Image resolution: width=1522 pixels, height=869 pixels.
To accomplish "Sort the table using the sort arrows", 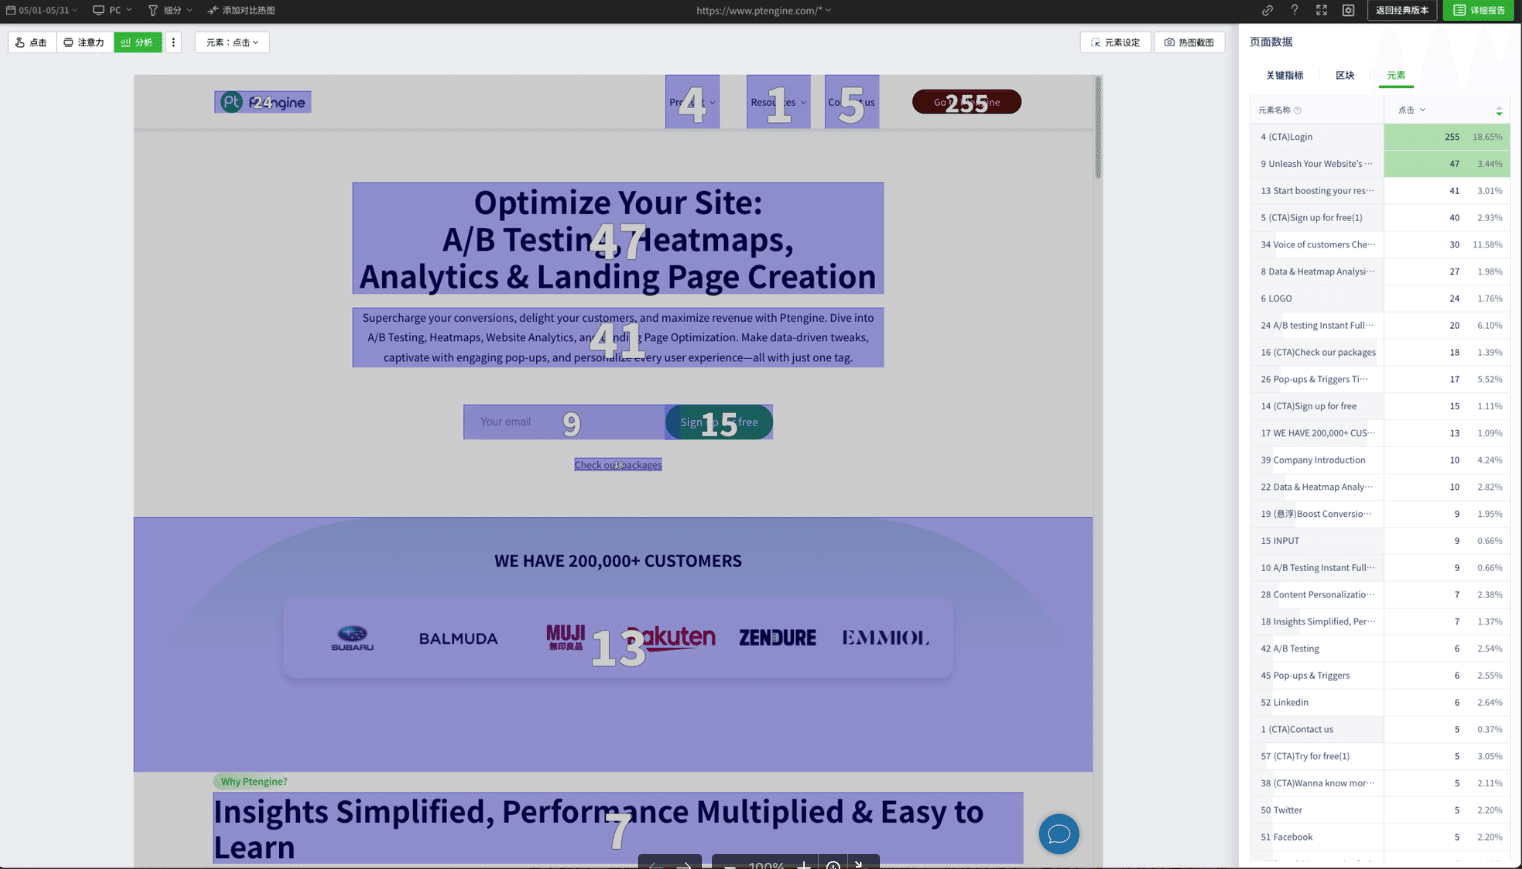I will click(1499, 110).
